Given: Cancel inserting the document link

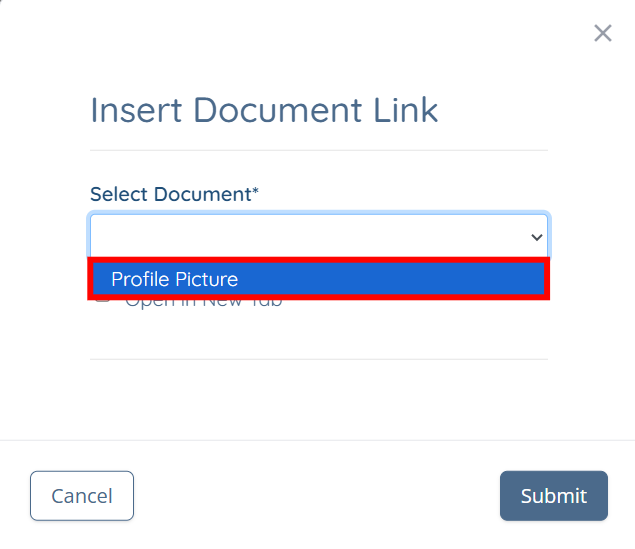Looking at the screenshot, I should click(x=82, y=496).
